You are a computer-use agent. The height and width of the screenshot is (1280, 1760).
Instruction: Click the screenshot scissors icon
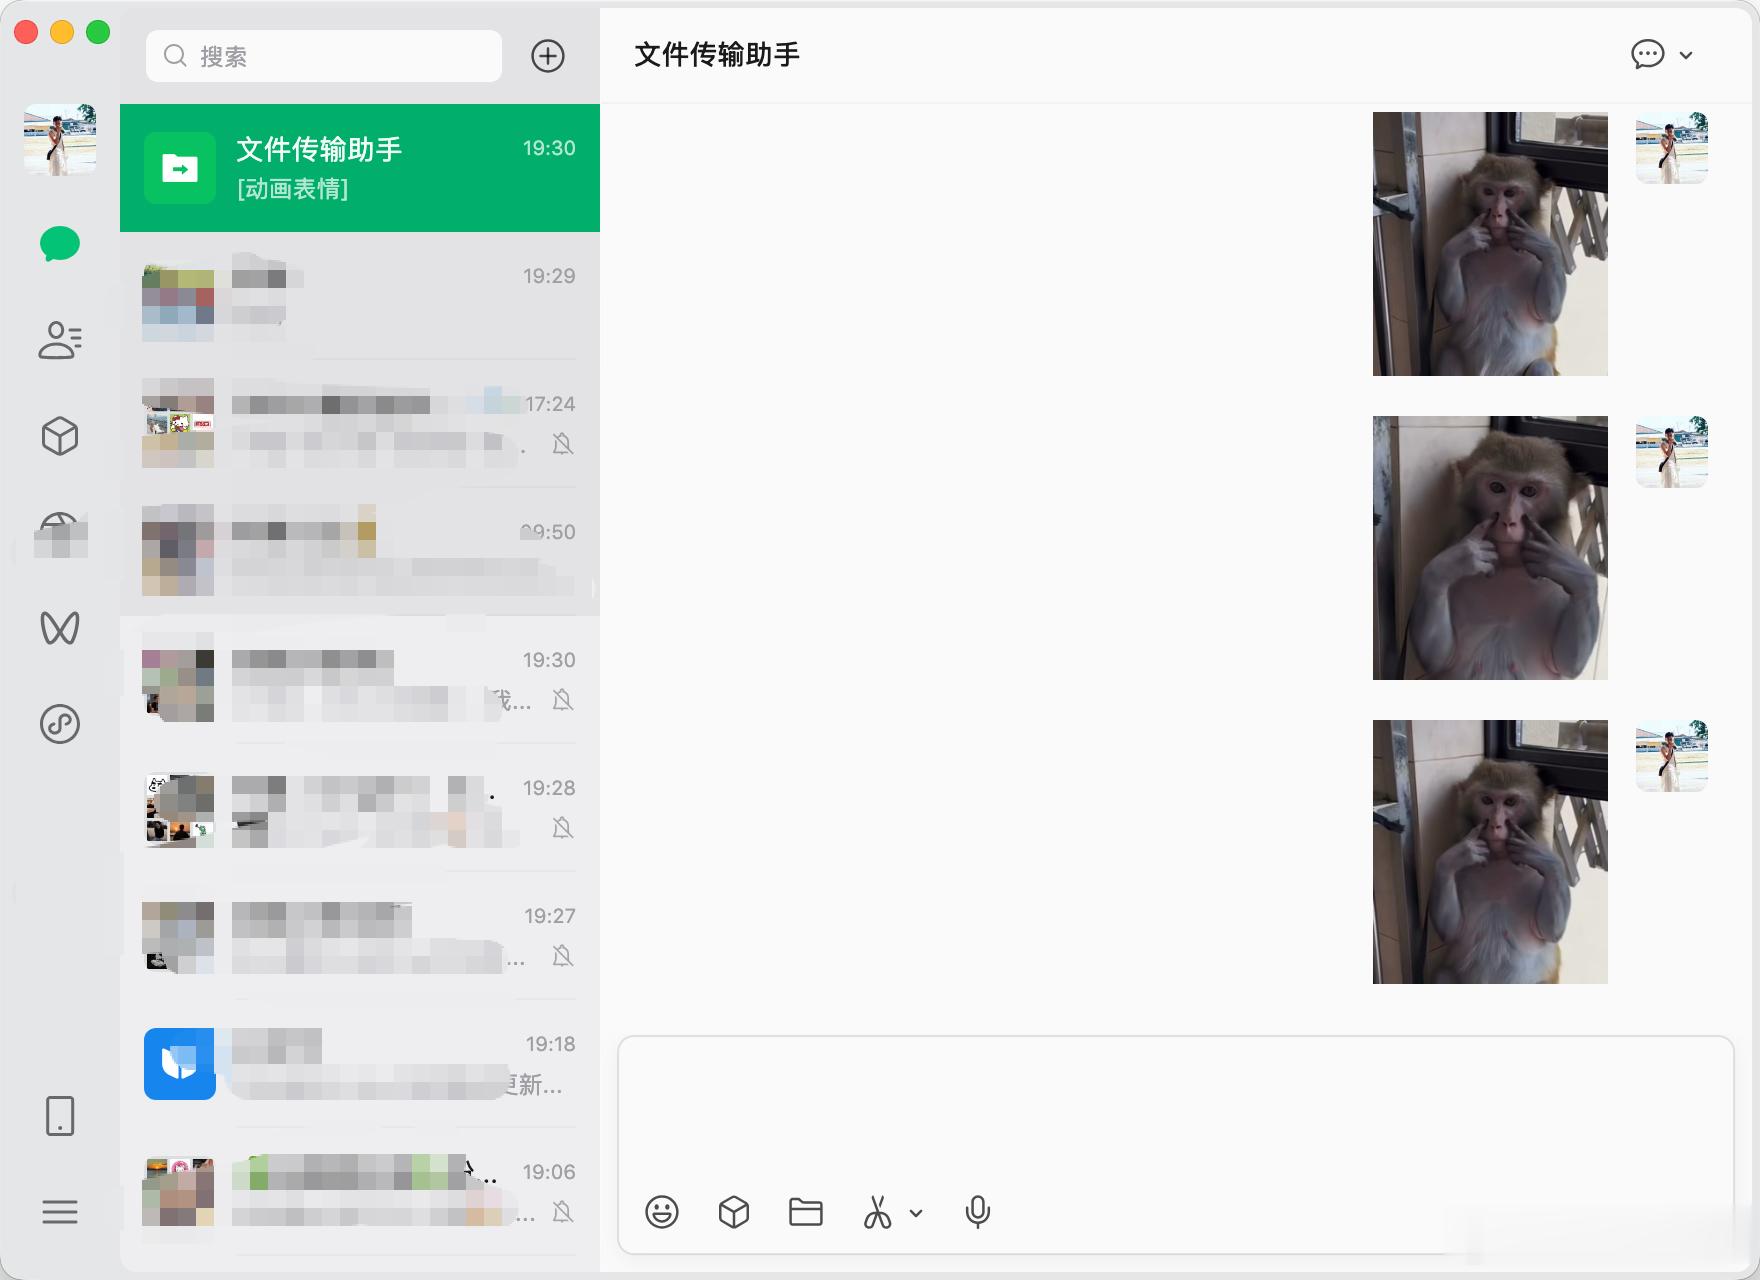point(878,1212)
